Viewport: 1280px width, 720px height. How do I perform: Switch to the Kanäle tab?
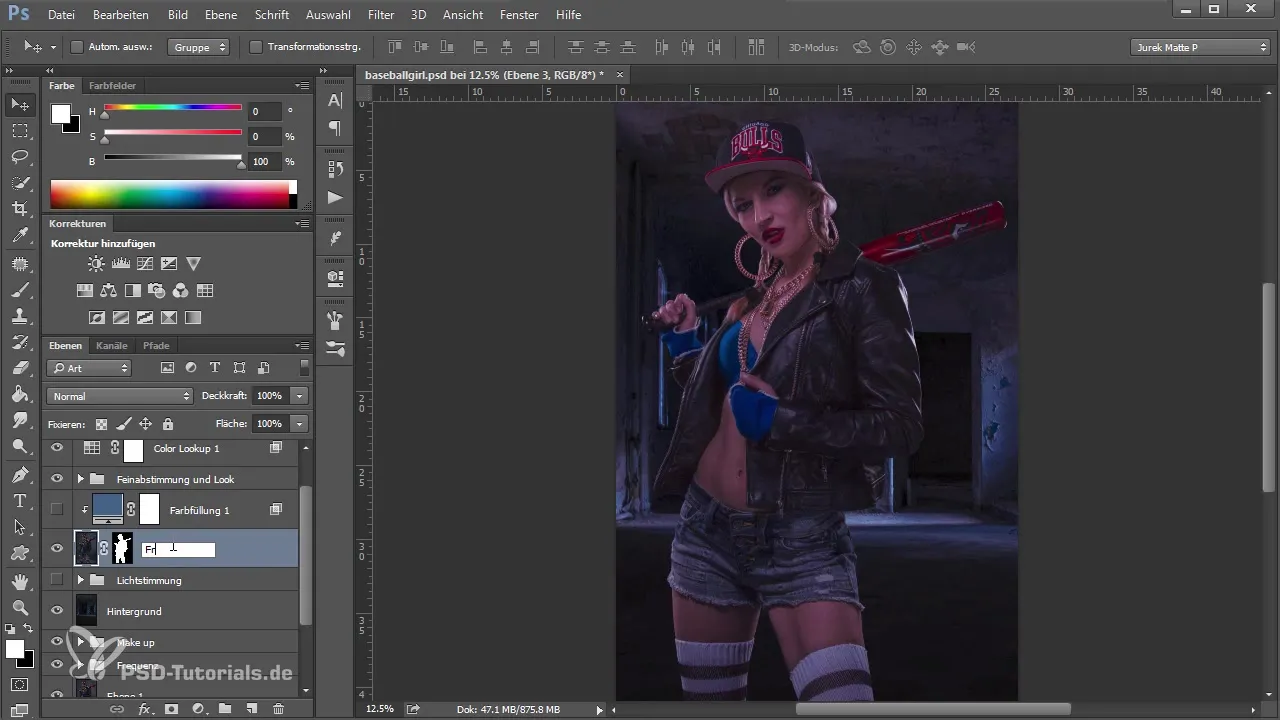coord(112,346)
